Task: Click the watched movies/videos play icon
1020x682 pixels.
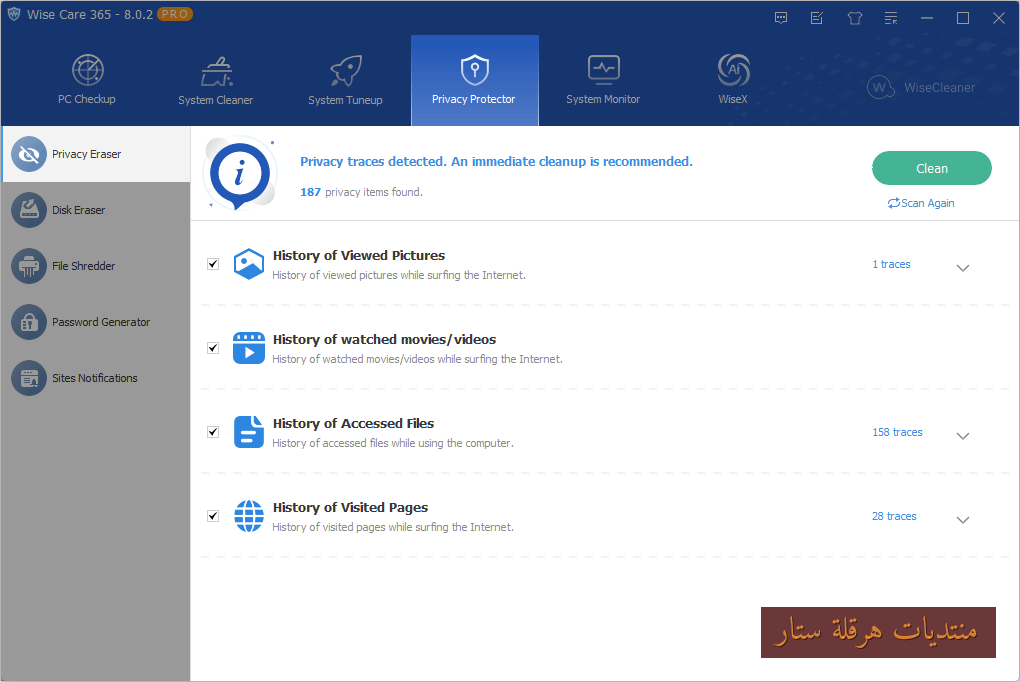Action: [248, 348]
